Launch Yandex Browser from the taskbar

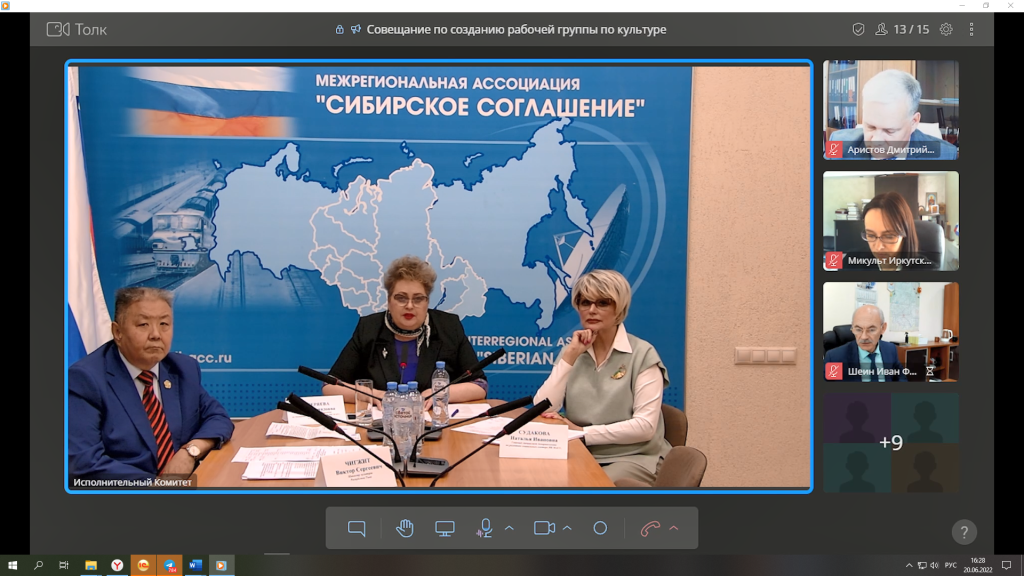(x=117, y=566)
